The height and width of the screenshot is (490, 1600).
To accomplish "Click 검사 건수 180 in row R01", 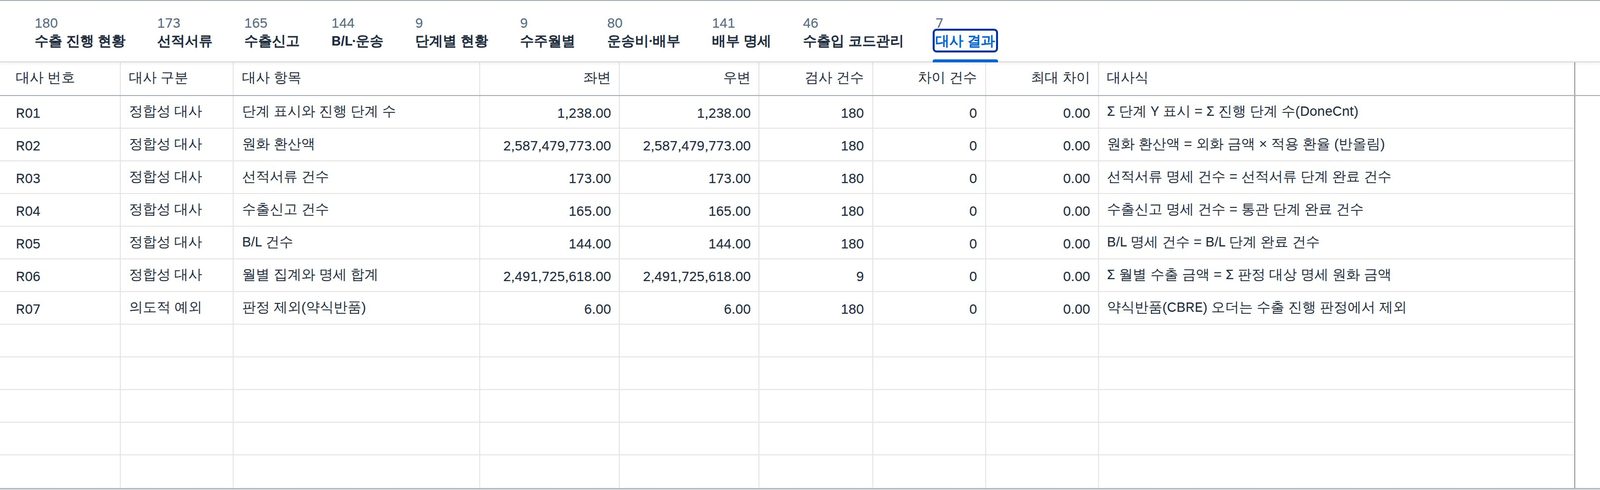I will coord(816,112).
